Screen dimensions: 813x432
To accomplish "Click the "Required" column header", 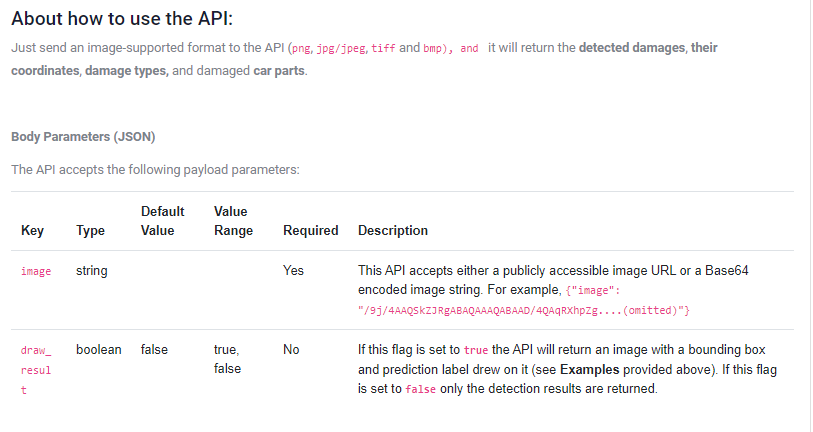I will point(310,231).
